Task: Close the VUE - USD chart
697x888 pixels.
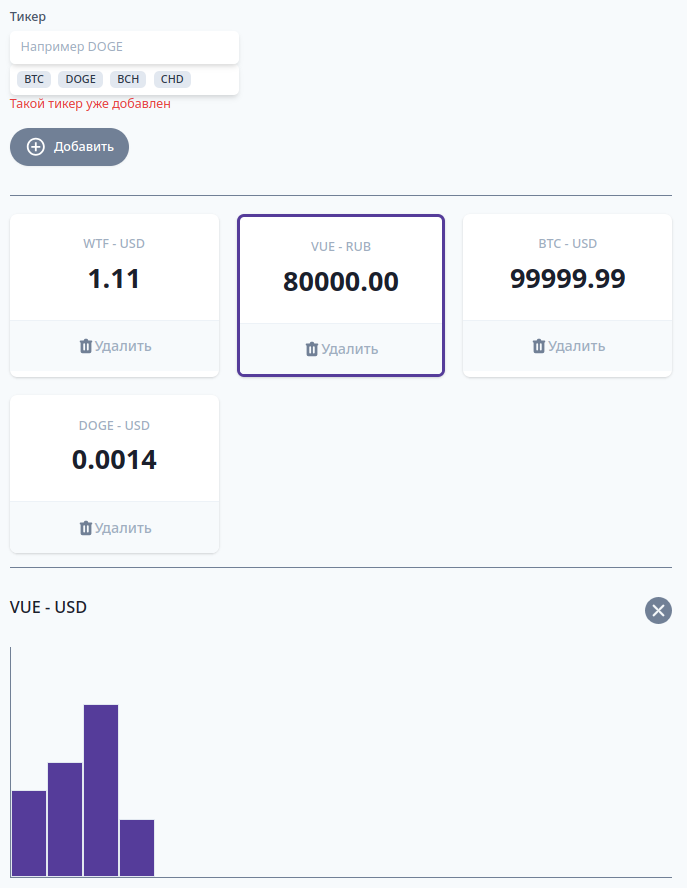Action: (658, 610)
